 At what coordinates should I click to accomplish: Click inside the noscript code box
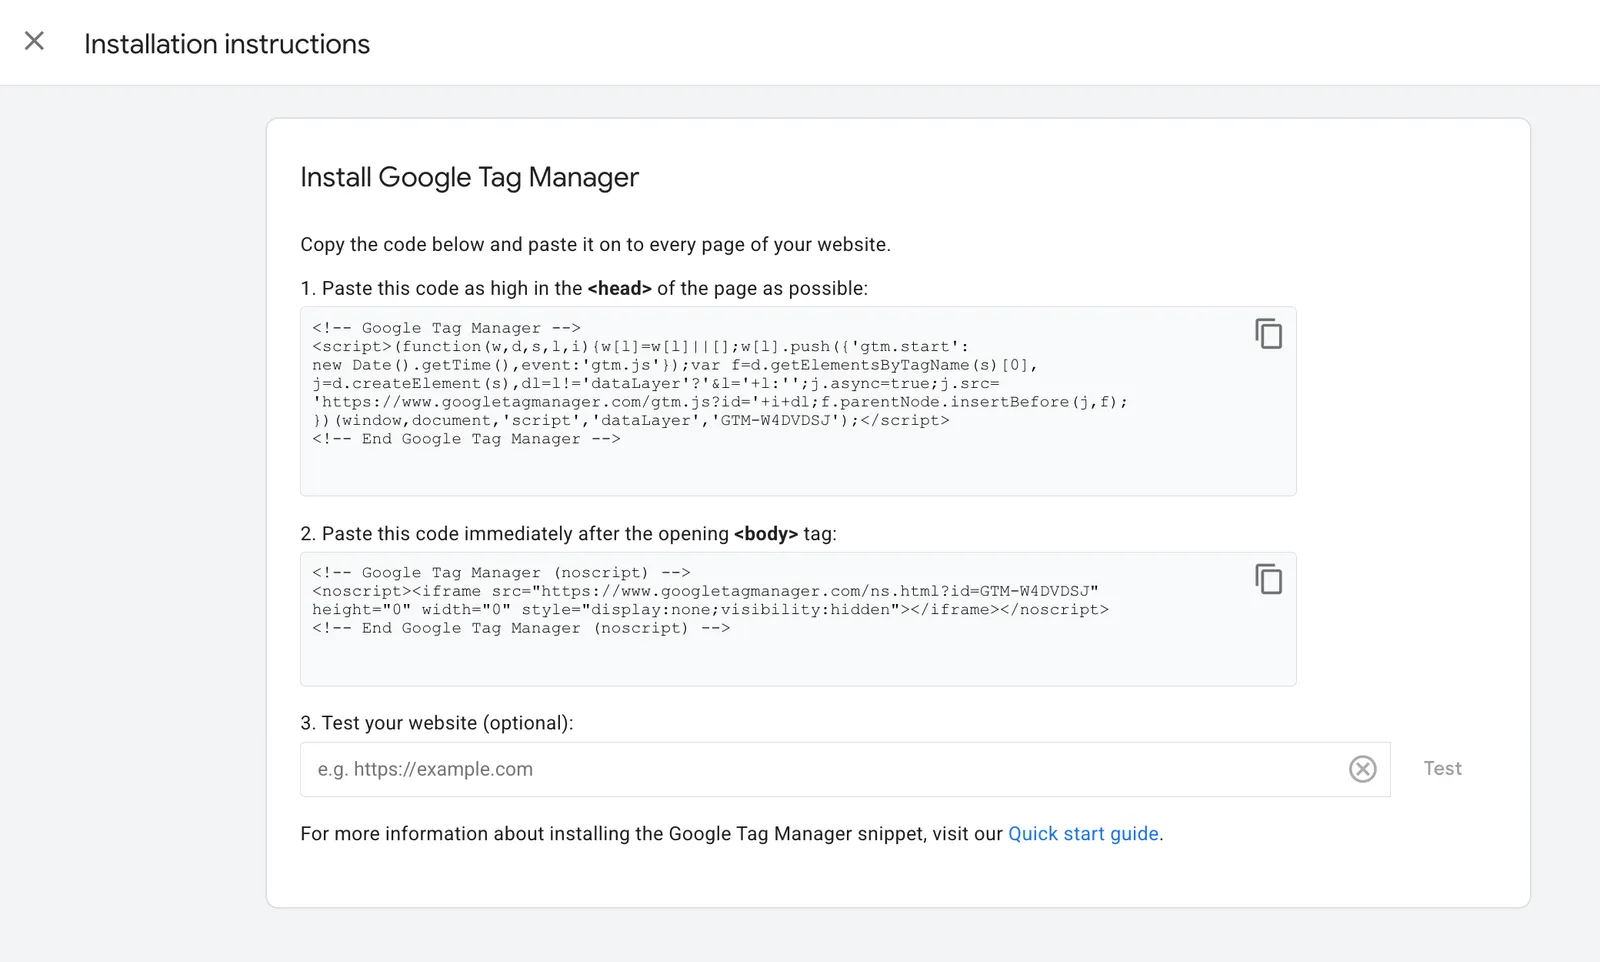click(x=798, y=619)
